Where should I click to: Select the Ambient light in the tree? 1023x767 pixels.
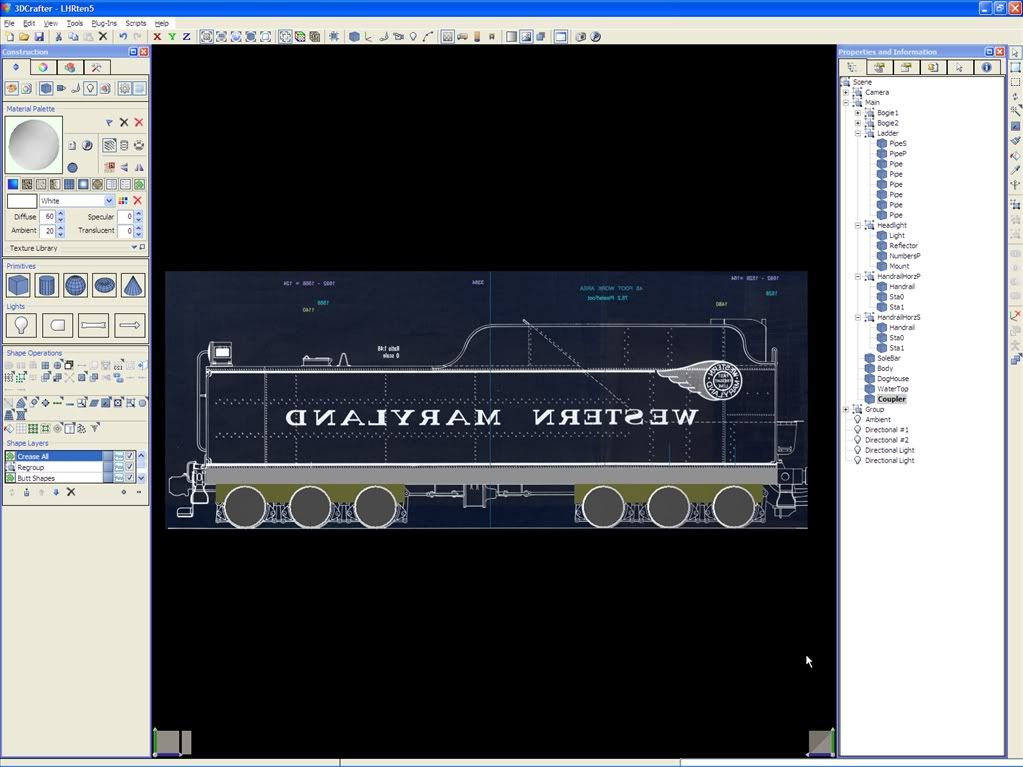tap(878, 419)
